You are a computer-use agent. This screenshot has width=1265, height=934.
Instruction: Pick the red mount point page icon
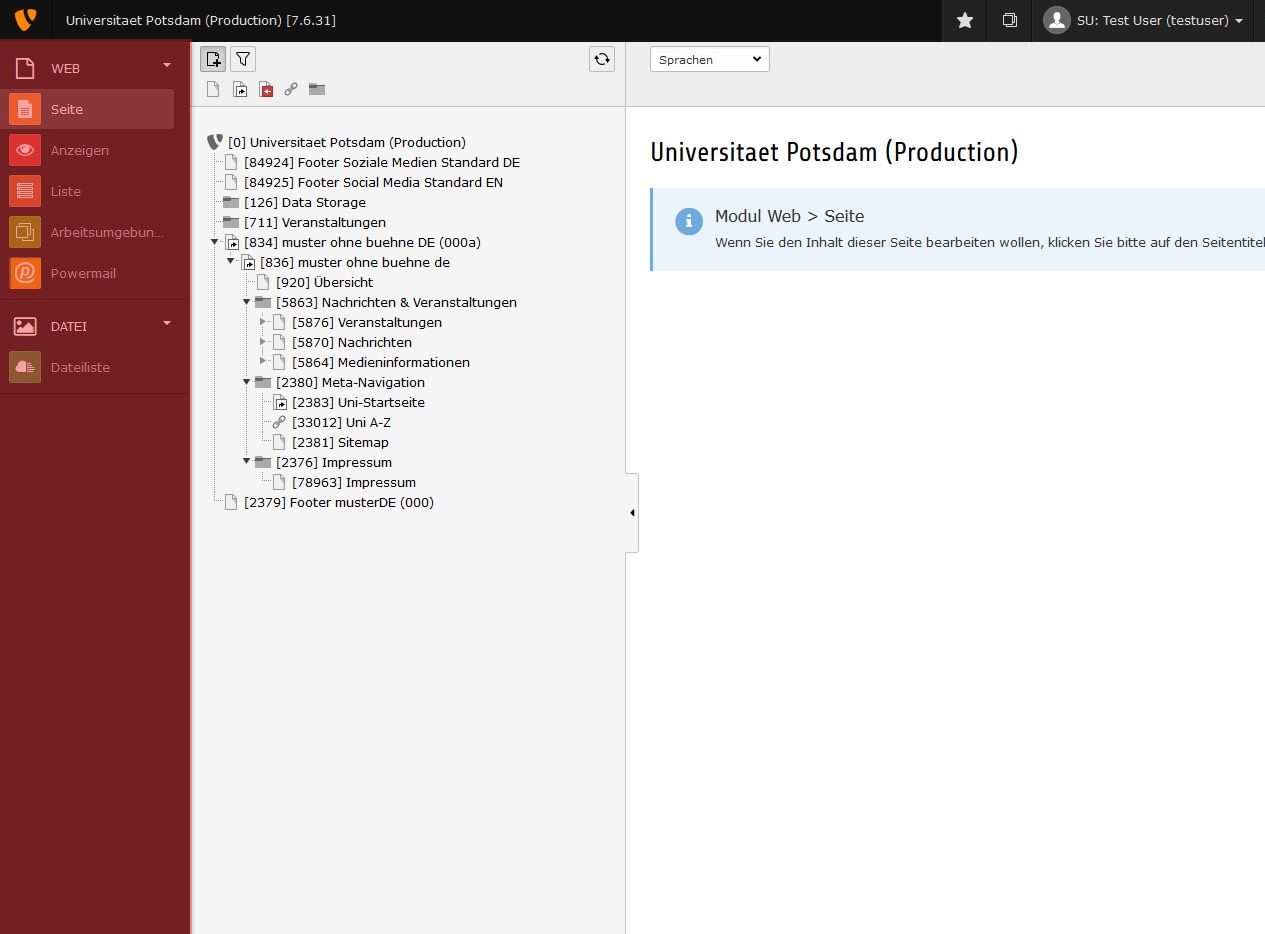click(266, 90)
